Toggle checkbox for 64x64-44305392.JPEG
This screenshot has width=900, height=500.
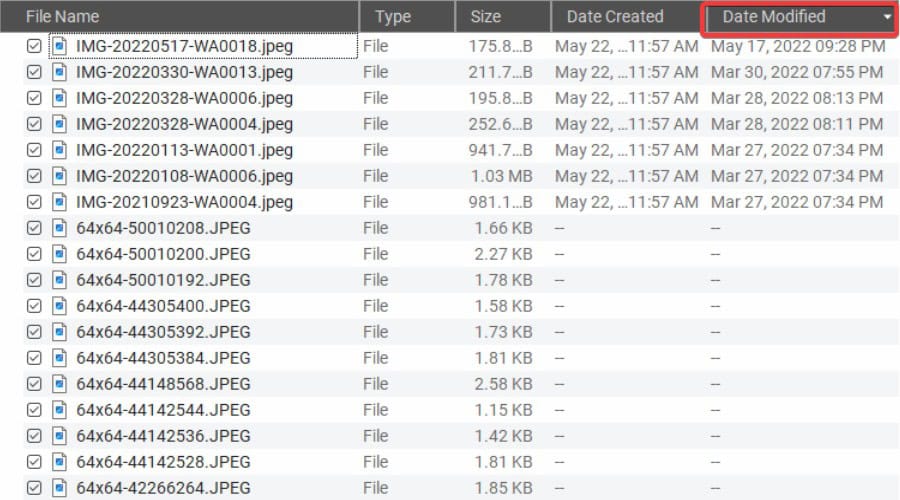pyautogui.click(x=34, y=332)
